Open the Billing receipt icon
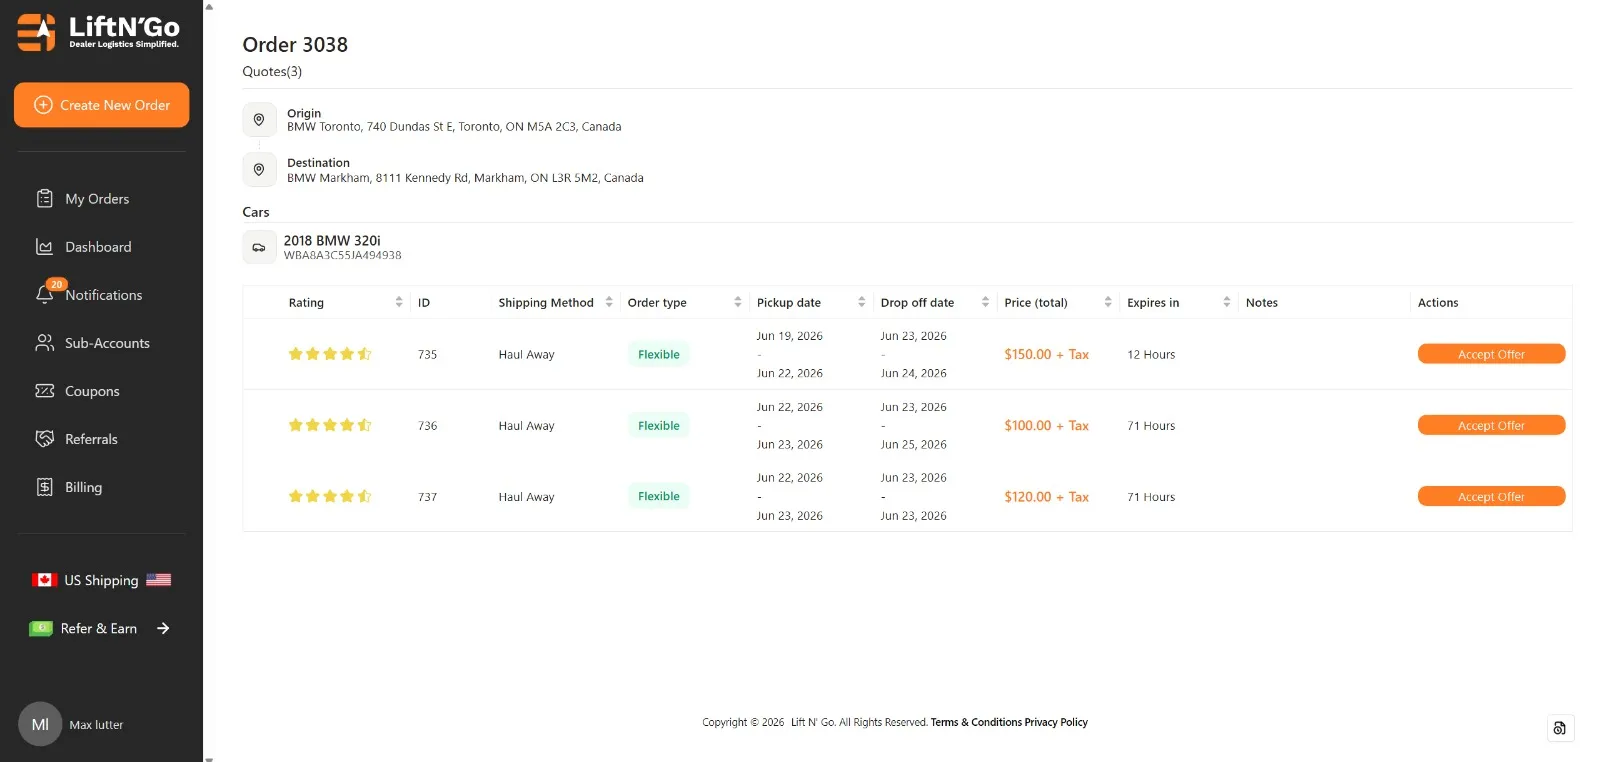Screen dimensions: 1600x762 pyautogui.click(x=44, y=486)
